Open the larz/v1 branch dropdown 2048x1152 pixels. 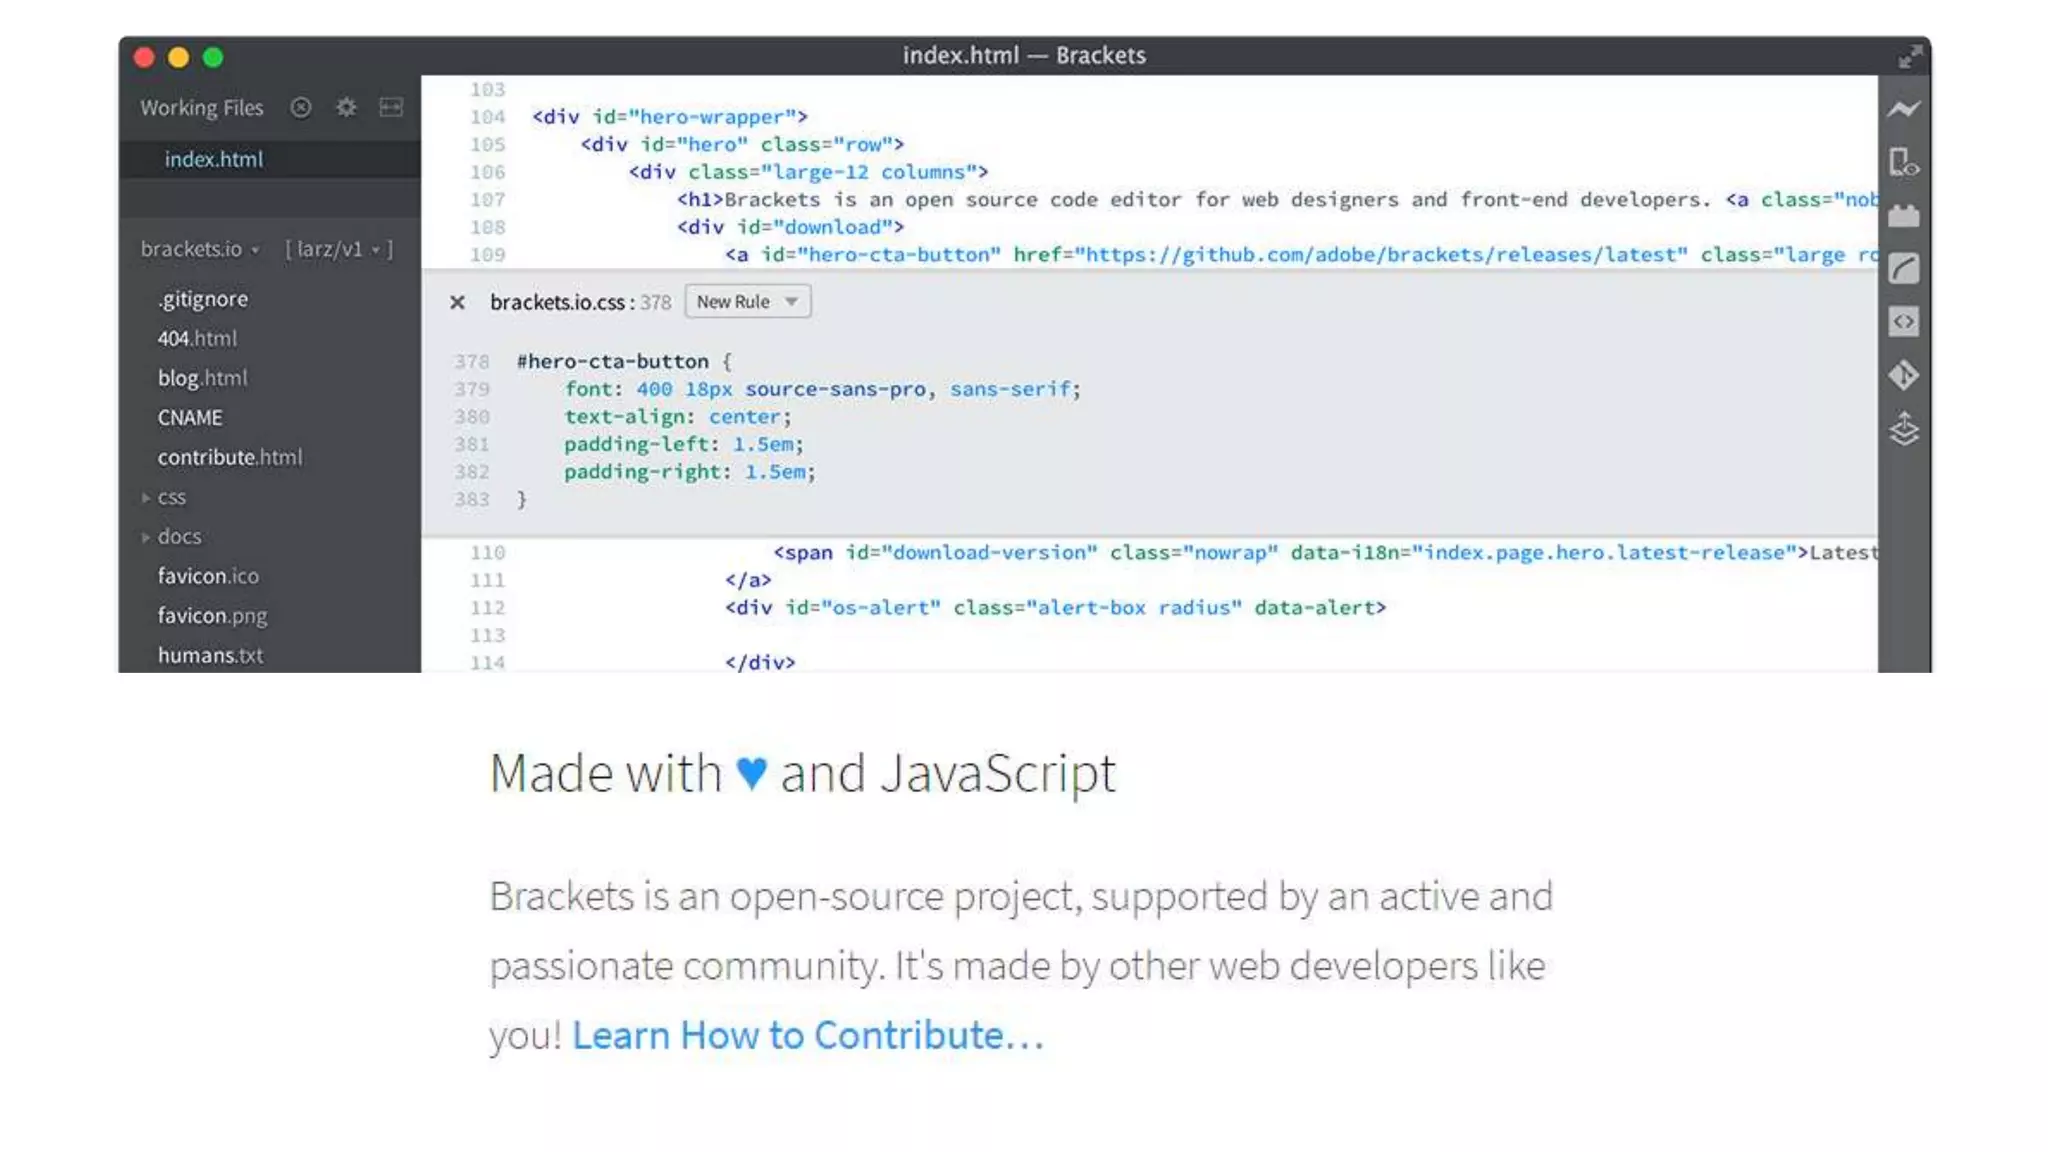click(x=339, y=249)
